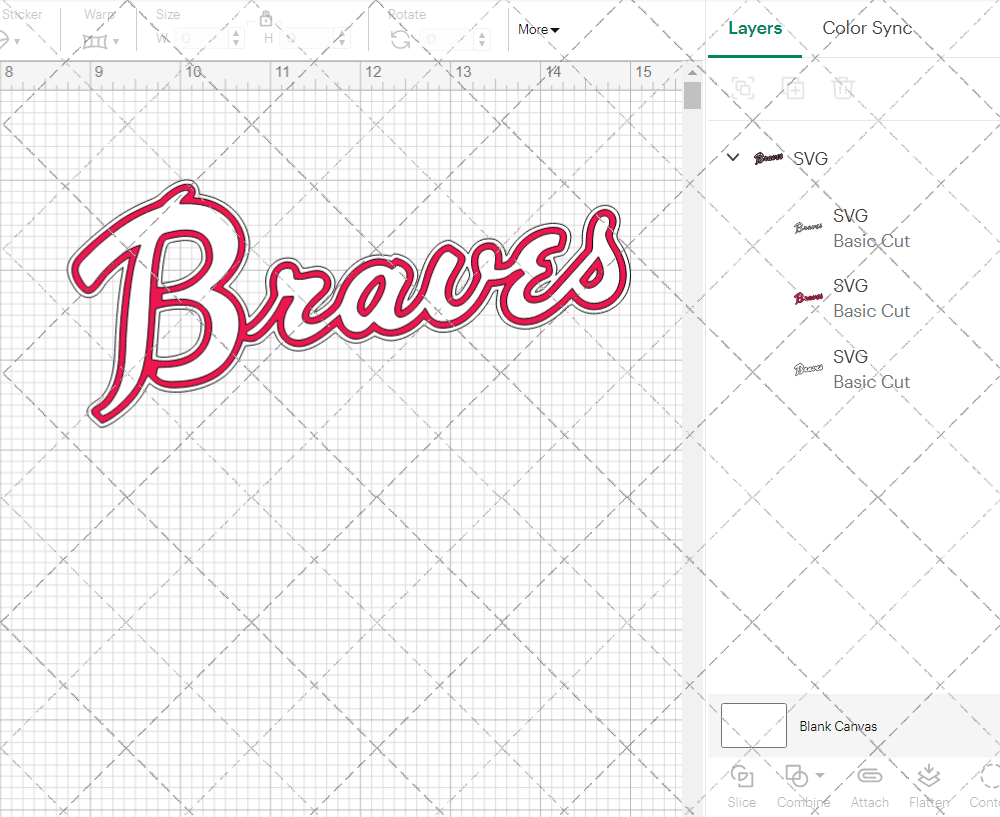Click the SVG group label text
Viewport: 1000px width, 817px height.
tap(811, 158)
